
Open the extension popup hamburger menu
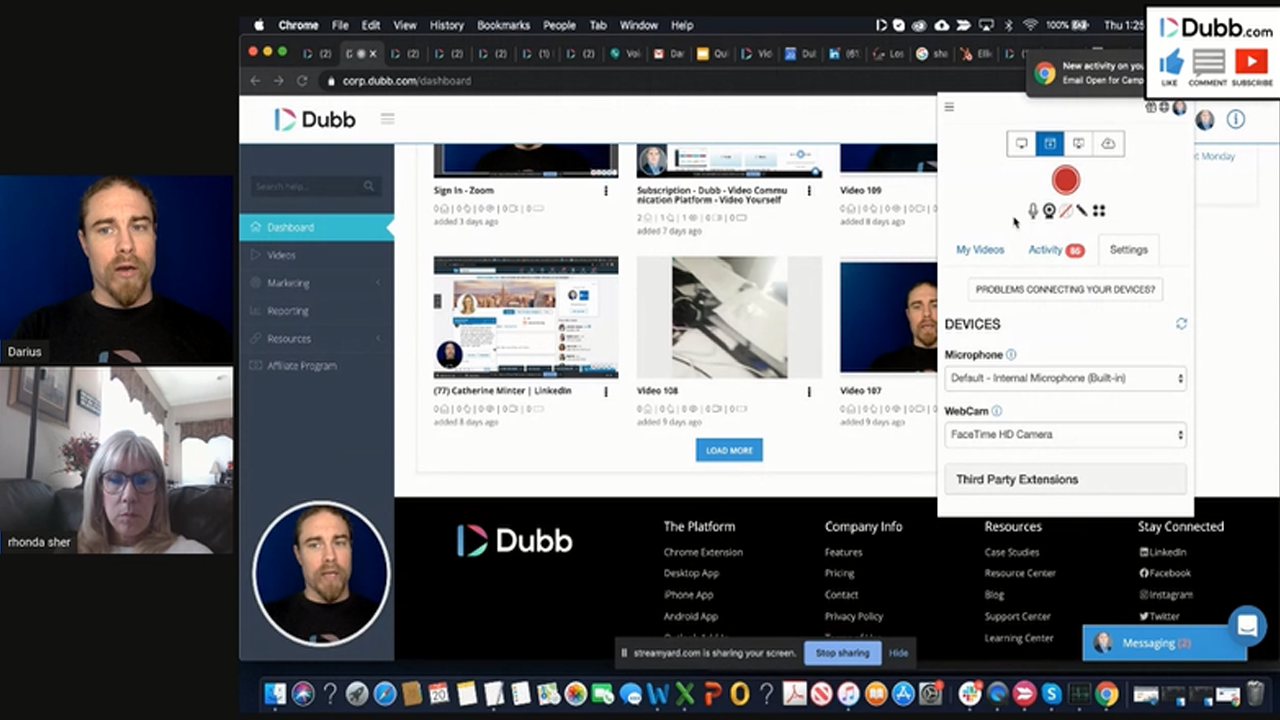949,107
